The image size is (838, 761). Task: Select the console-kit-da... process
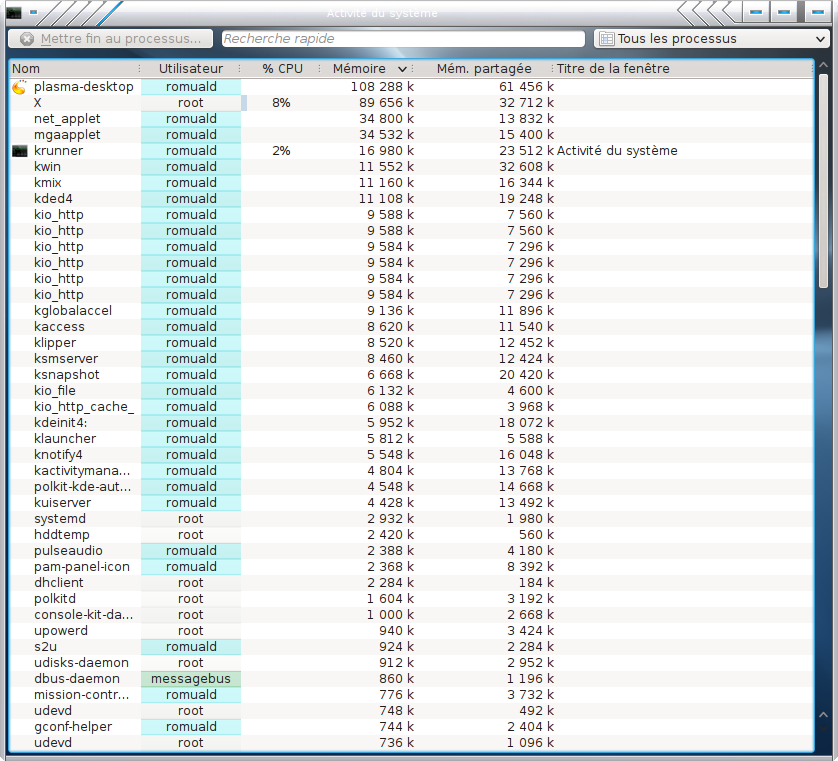(83, 616)
